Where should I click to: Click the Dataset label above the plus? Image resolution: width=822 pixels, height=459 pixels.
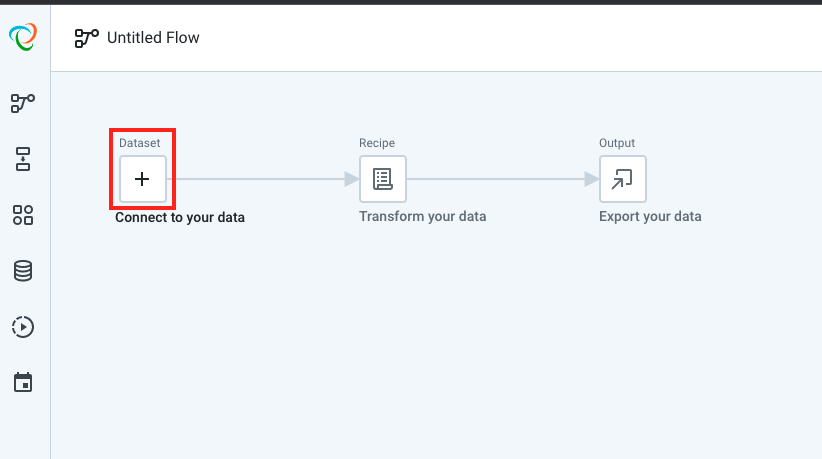pos(139,143)
